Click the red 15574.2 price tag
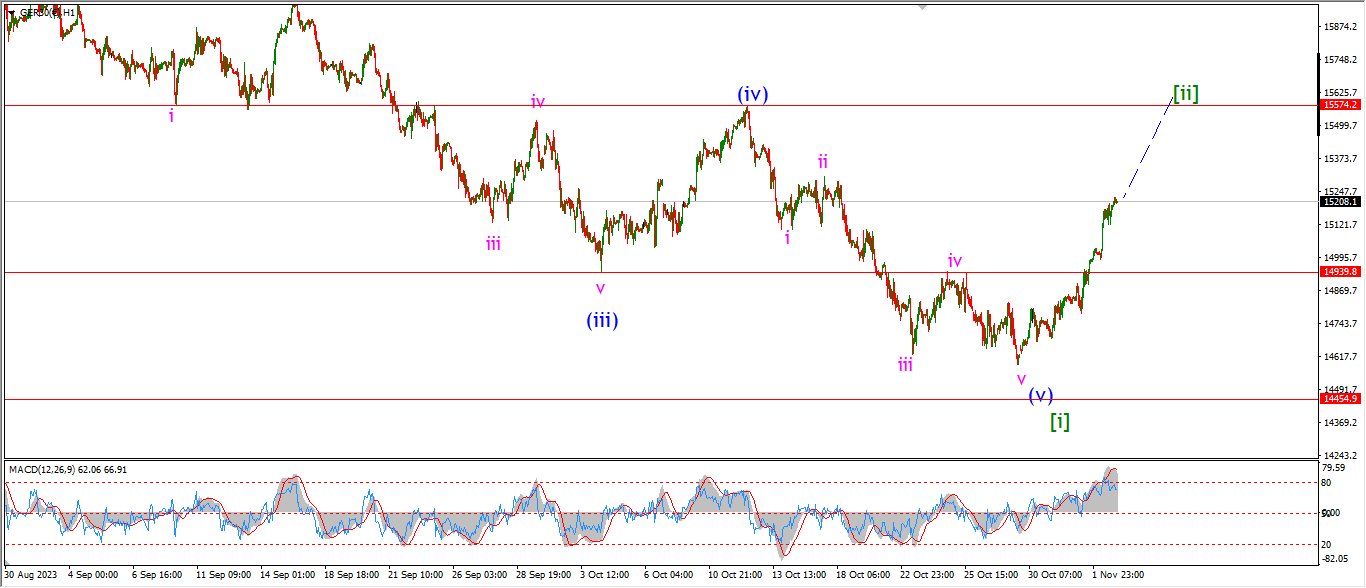 1340,105
